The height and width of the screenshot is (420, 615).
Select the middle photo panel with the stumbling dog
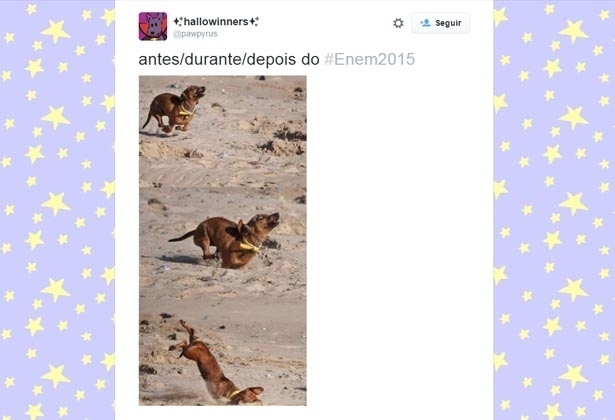[x=223, y=242]
